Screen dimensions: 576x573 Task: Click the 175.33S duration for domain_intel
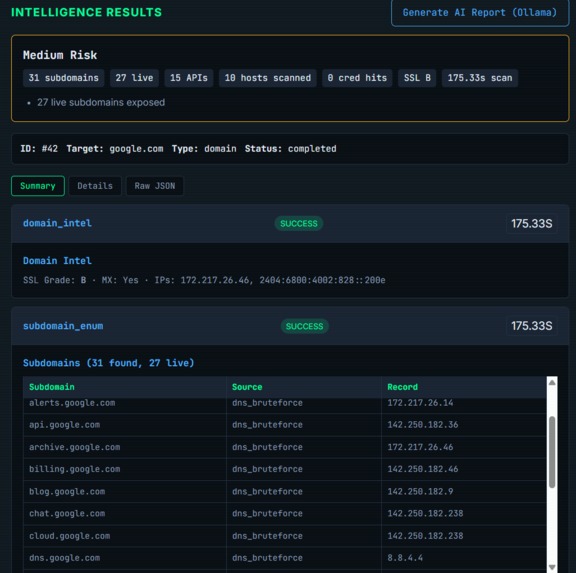coord(532,223)
